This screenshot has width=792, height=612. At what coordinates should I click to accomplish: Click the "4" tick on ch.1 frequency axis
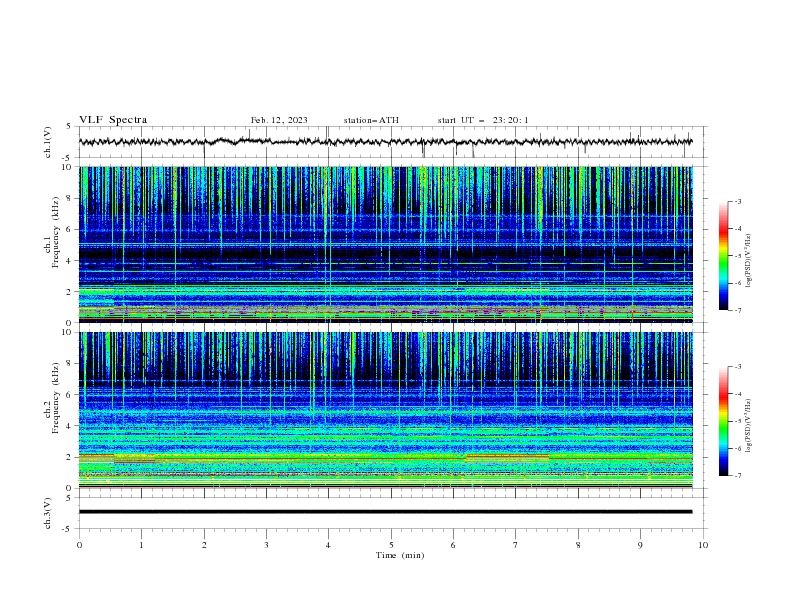[70, 261]
